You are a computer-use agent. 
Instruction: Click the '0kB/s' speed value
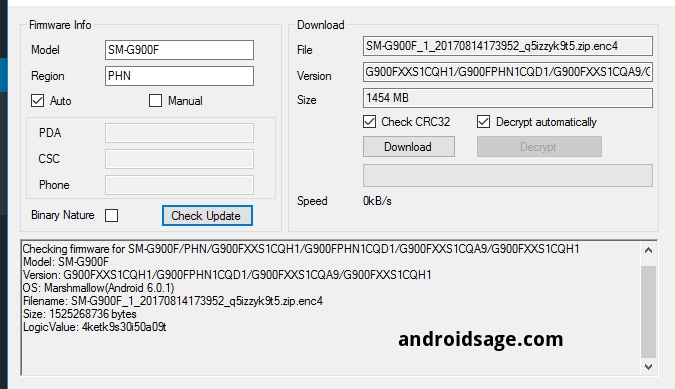pos(377,201)
